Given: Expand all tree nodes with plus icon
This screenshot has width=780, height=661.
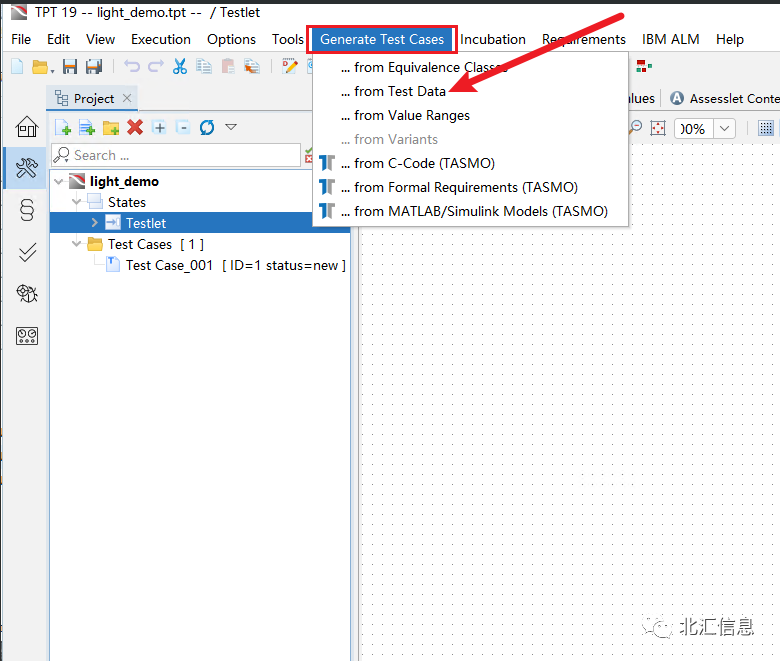Looking at the screenshot, I should coord(159,127).
